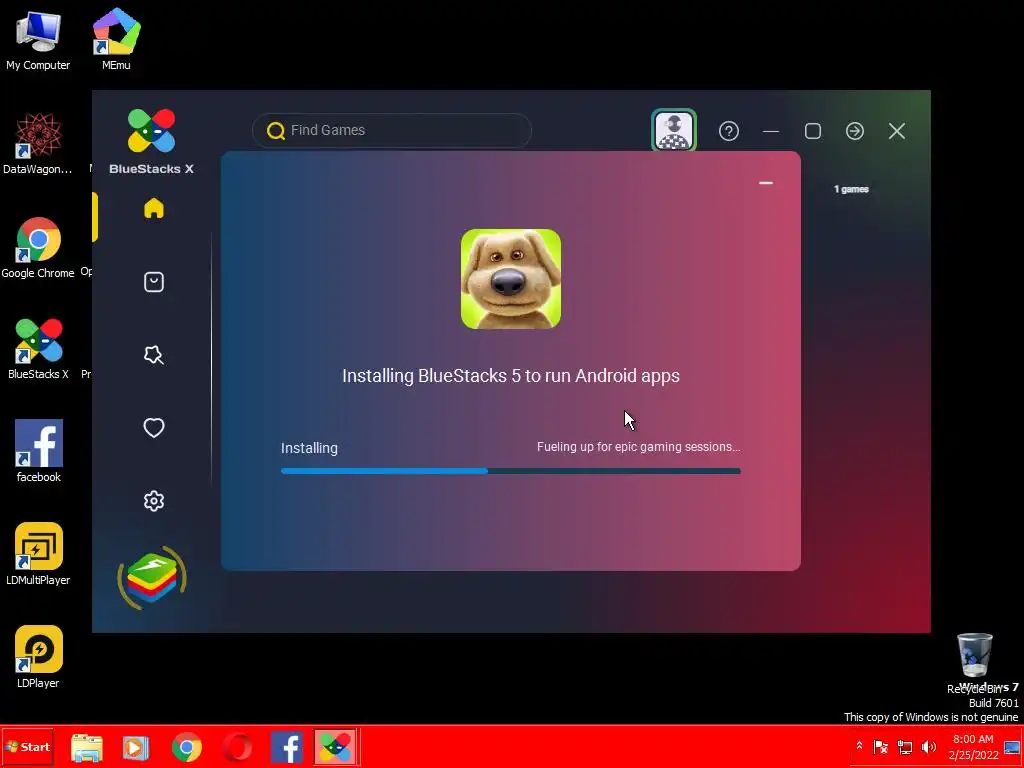Select facebook desktop shortcut
Image resolution: width=1024 pixels, height=768 pixels.
coord(39,451)
